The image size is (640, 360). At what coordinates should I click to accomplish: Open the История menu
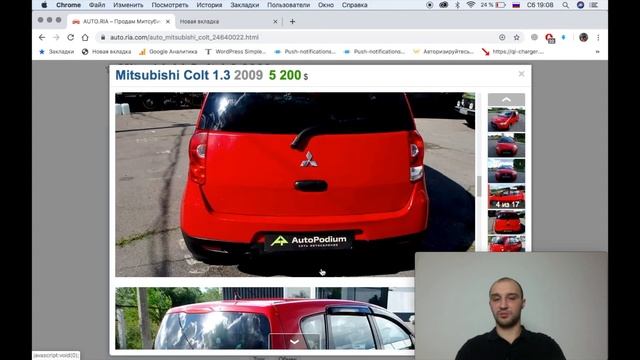pos(209,5)
